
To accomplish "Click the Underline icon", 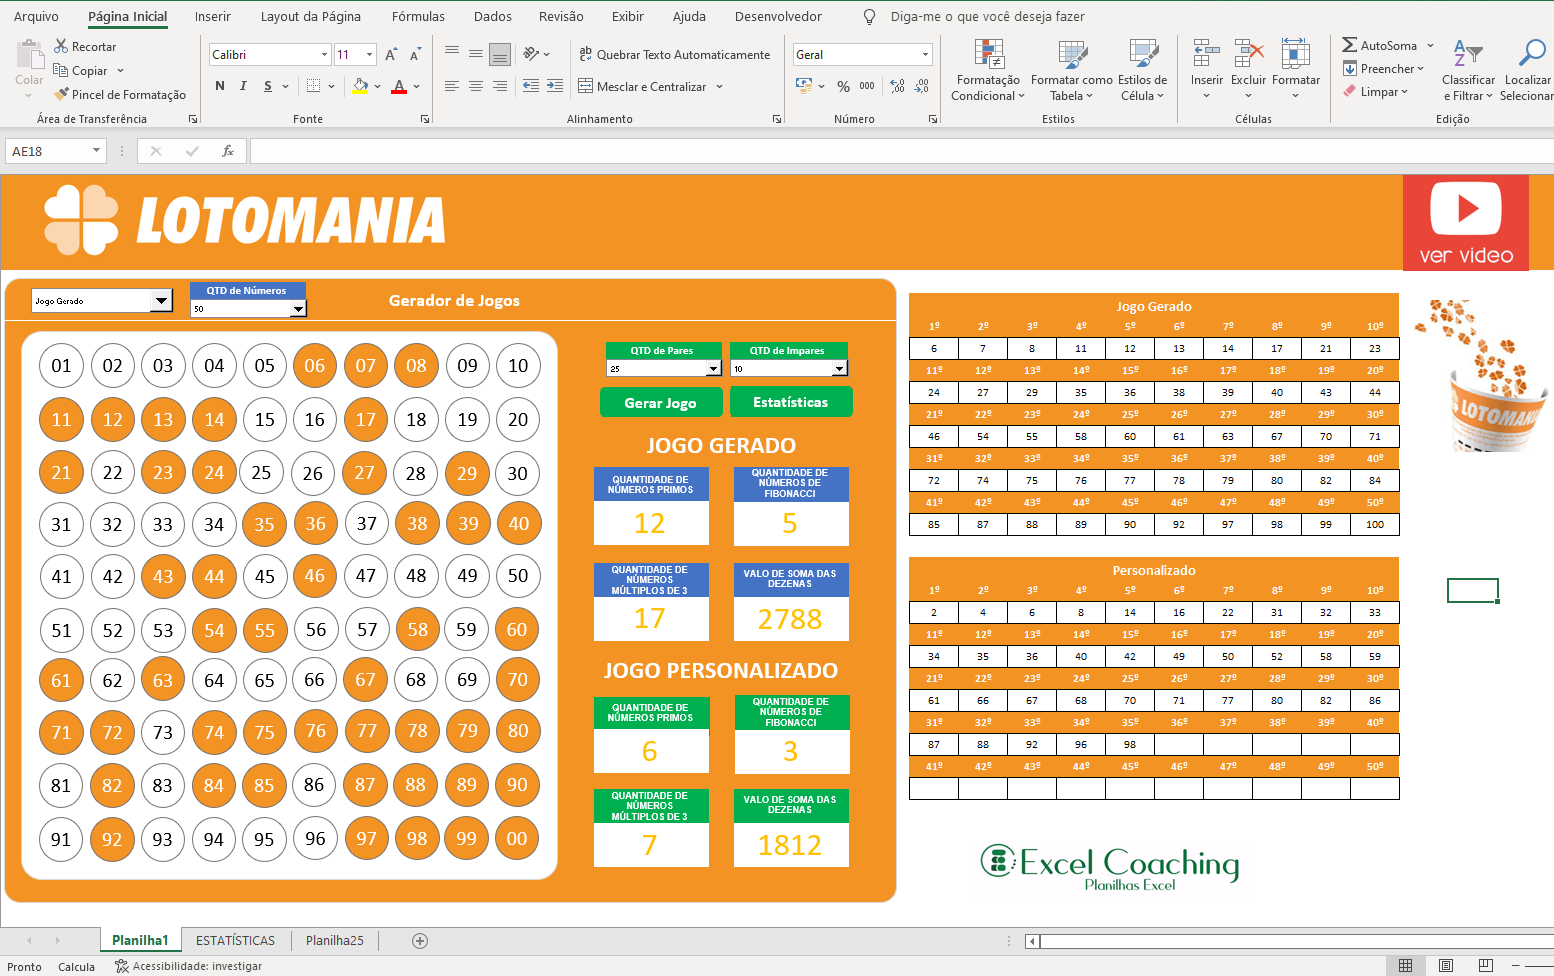I will (x=268, y=86).
